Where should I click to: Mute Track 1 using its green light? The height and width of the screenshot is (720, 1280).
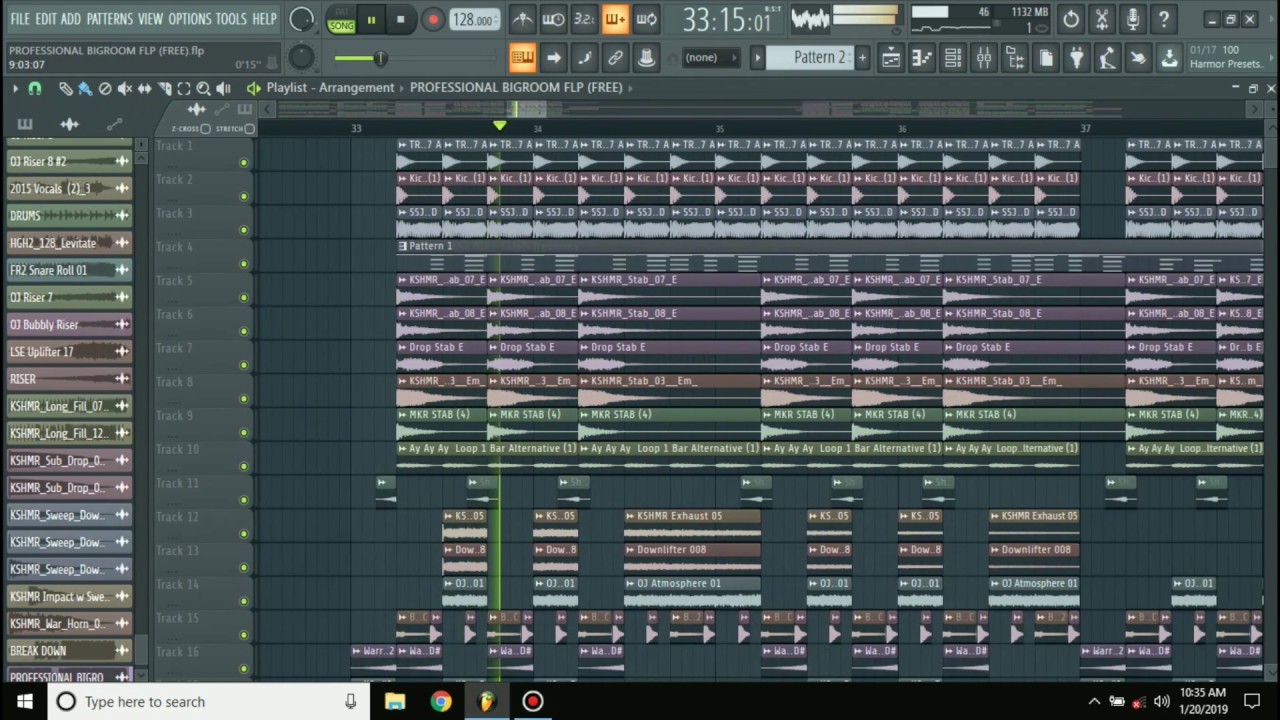click(243, 163)
